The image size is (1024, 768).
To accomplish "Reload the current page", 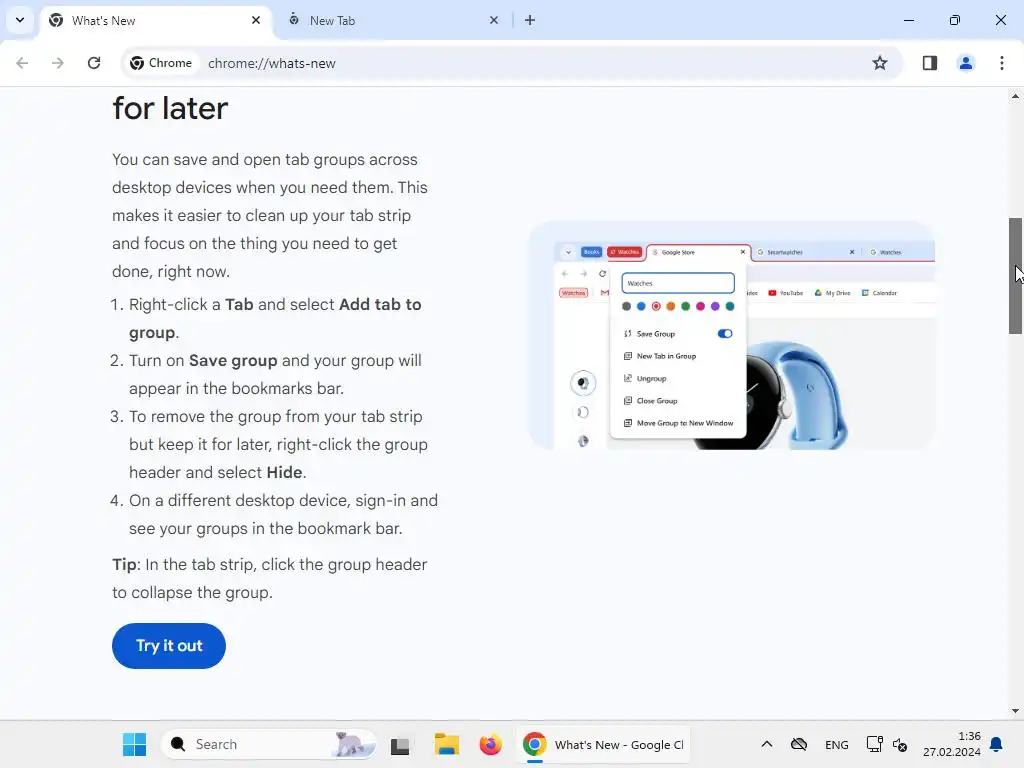I will (x=94, y=63).
